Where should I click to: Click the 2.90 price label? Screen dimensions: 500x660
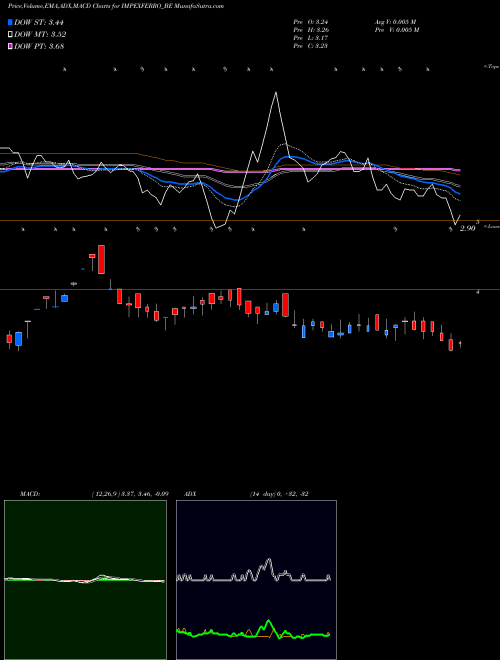tap(467, 228)
